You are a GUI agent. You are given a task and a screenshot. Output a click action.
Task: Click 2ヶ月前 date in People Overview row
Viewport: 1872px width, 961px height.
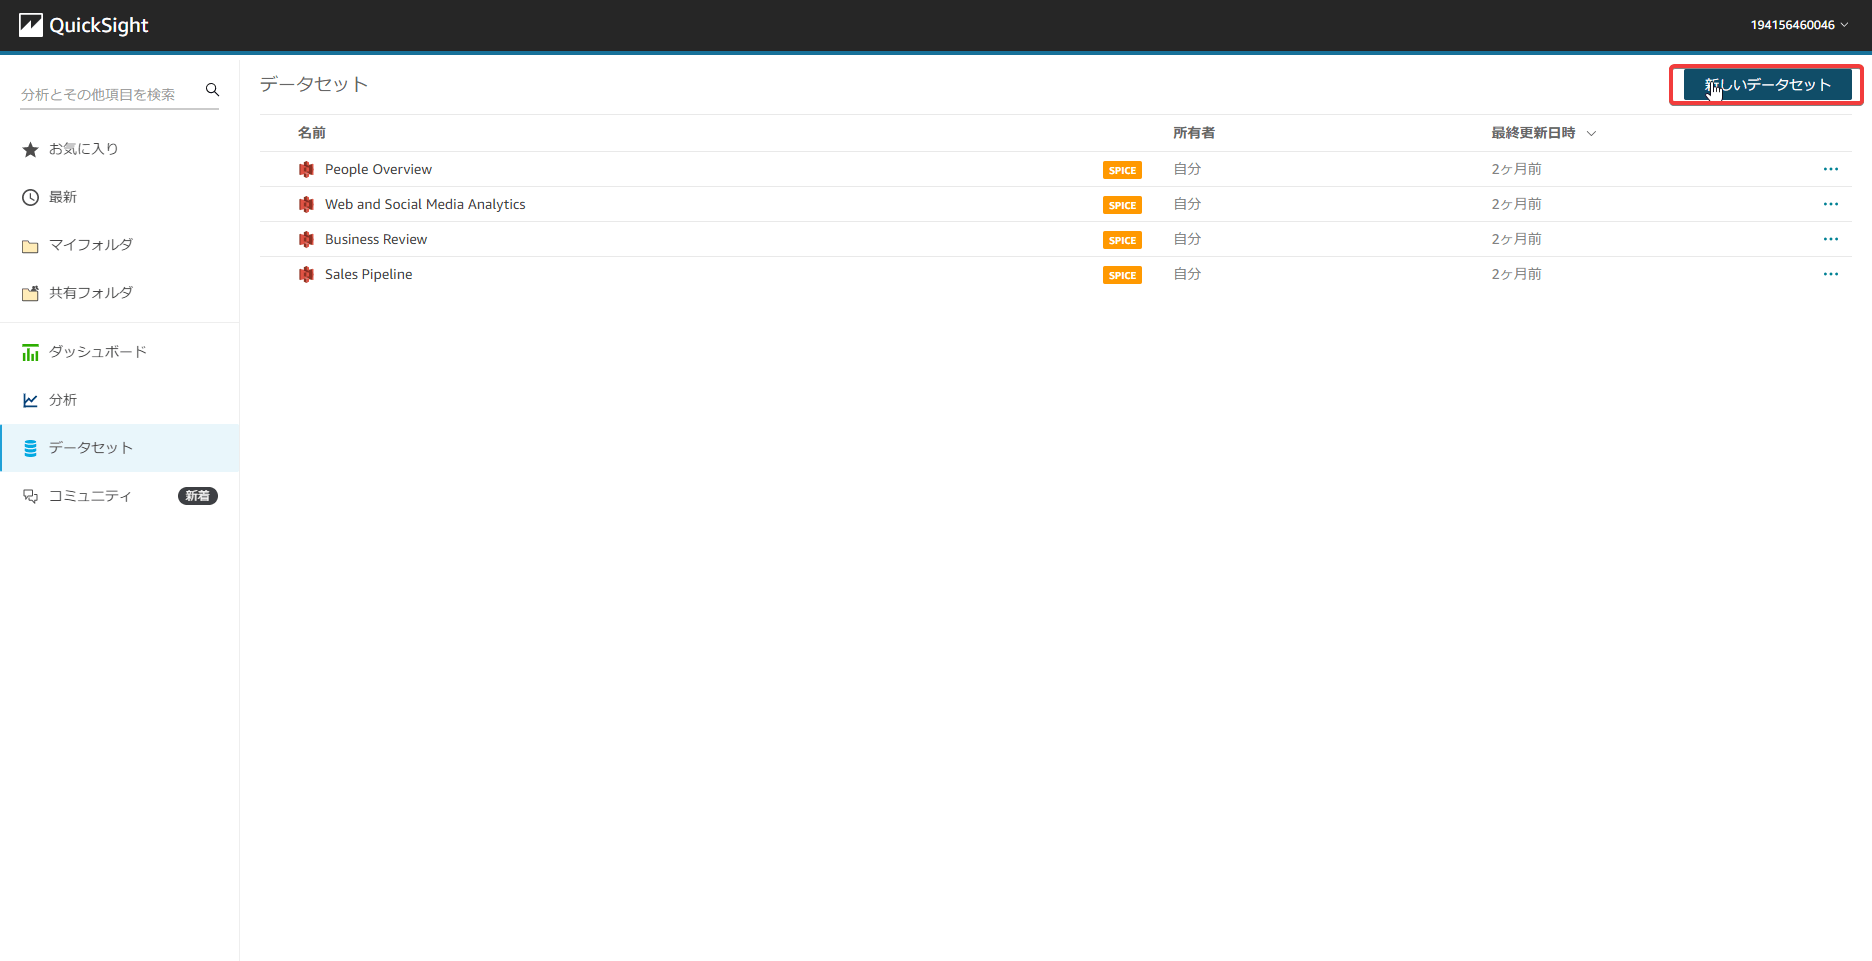tap(1516, 169)
